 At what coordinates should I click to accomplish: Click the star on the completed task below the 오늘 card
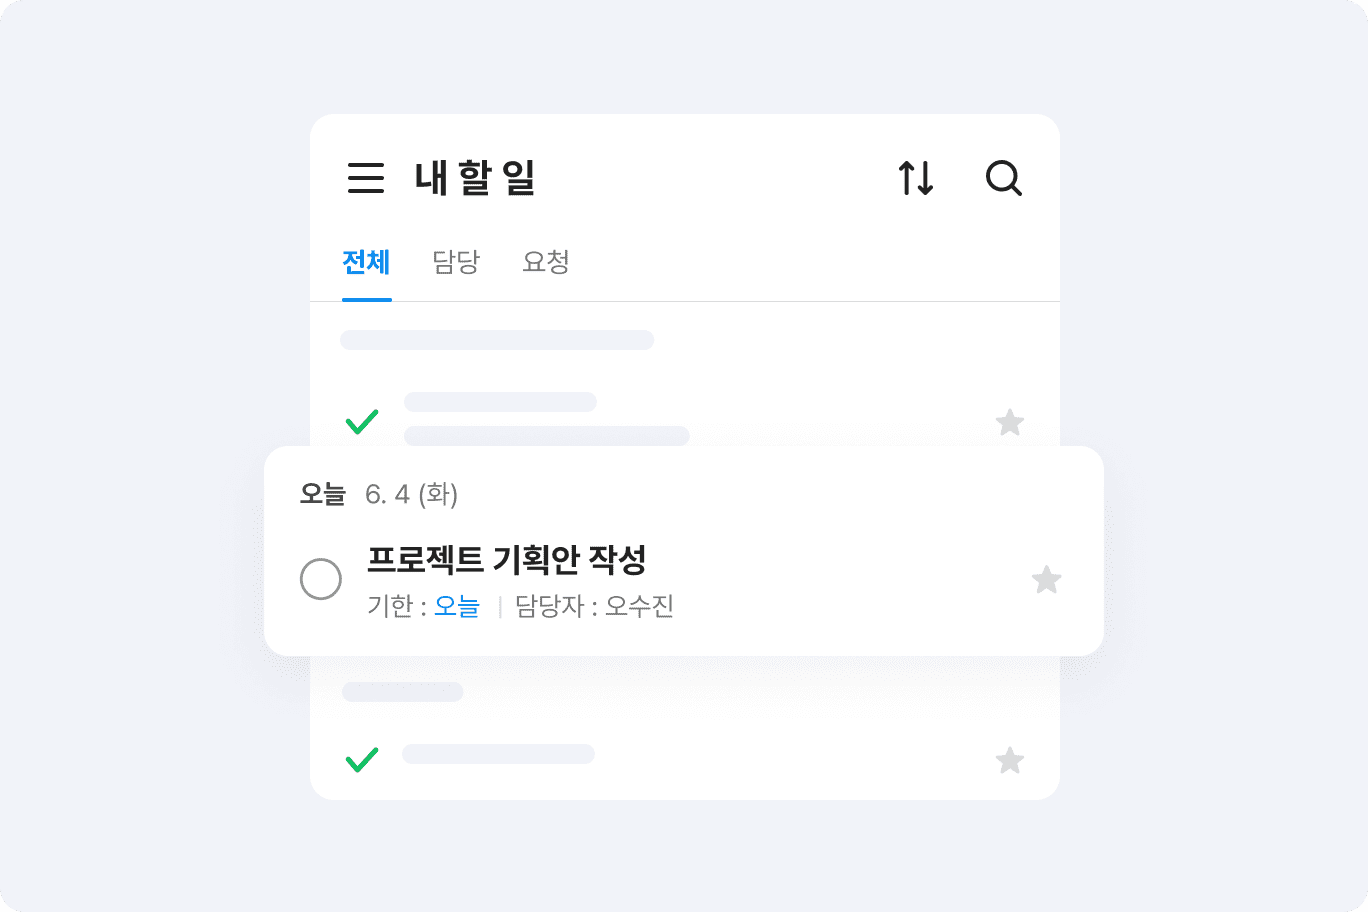[1010, 761]
